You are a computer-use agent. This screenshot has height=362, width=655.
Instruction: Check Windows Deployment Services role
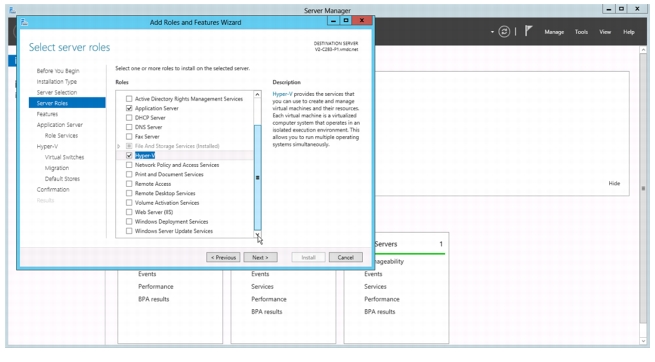(x=129, y=221)
